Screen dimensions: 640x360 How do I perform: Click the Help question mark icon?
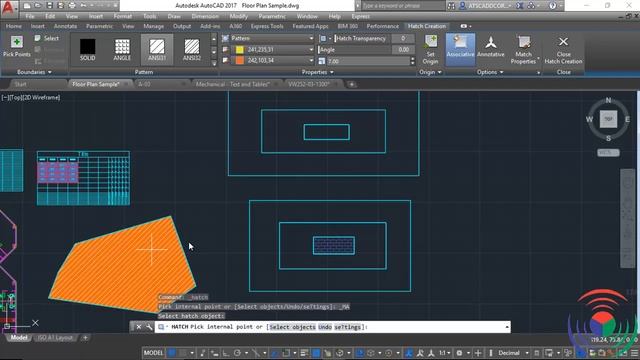[x=552, y=6]
